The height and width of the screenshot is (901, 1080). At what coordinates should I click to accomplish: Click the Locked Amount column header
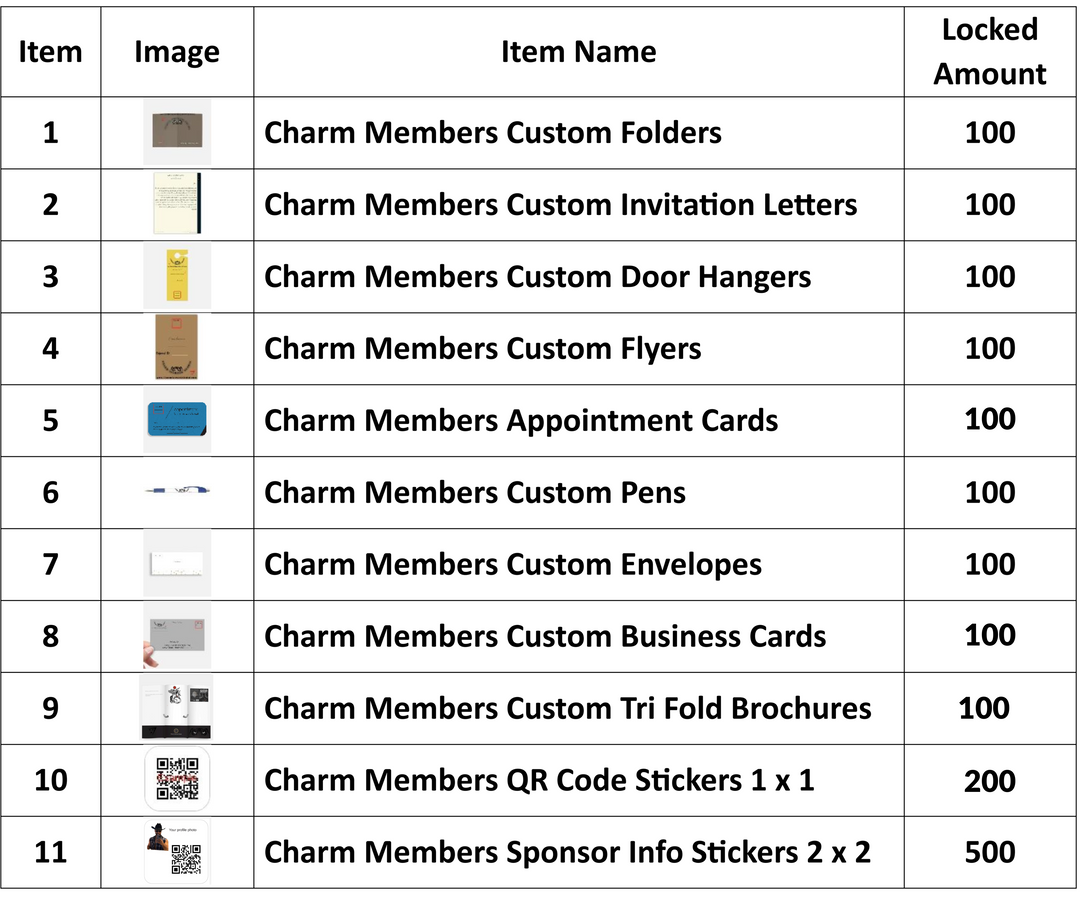(989, 52)
